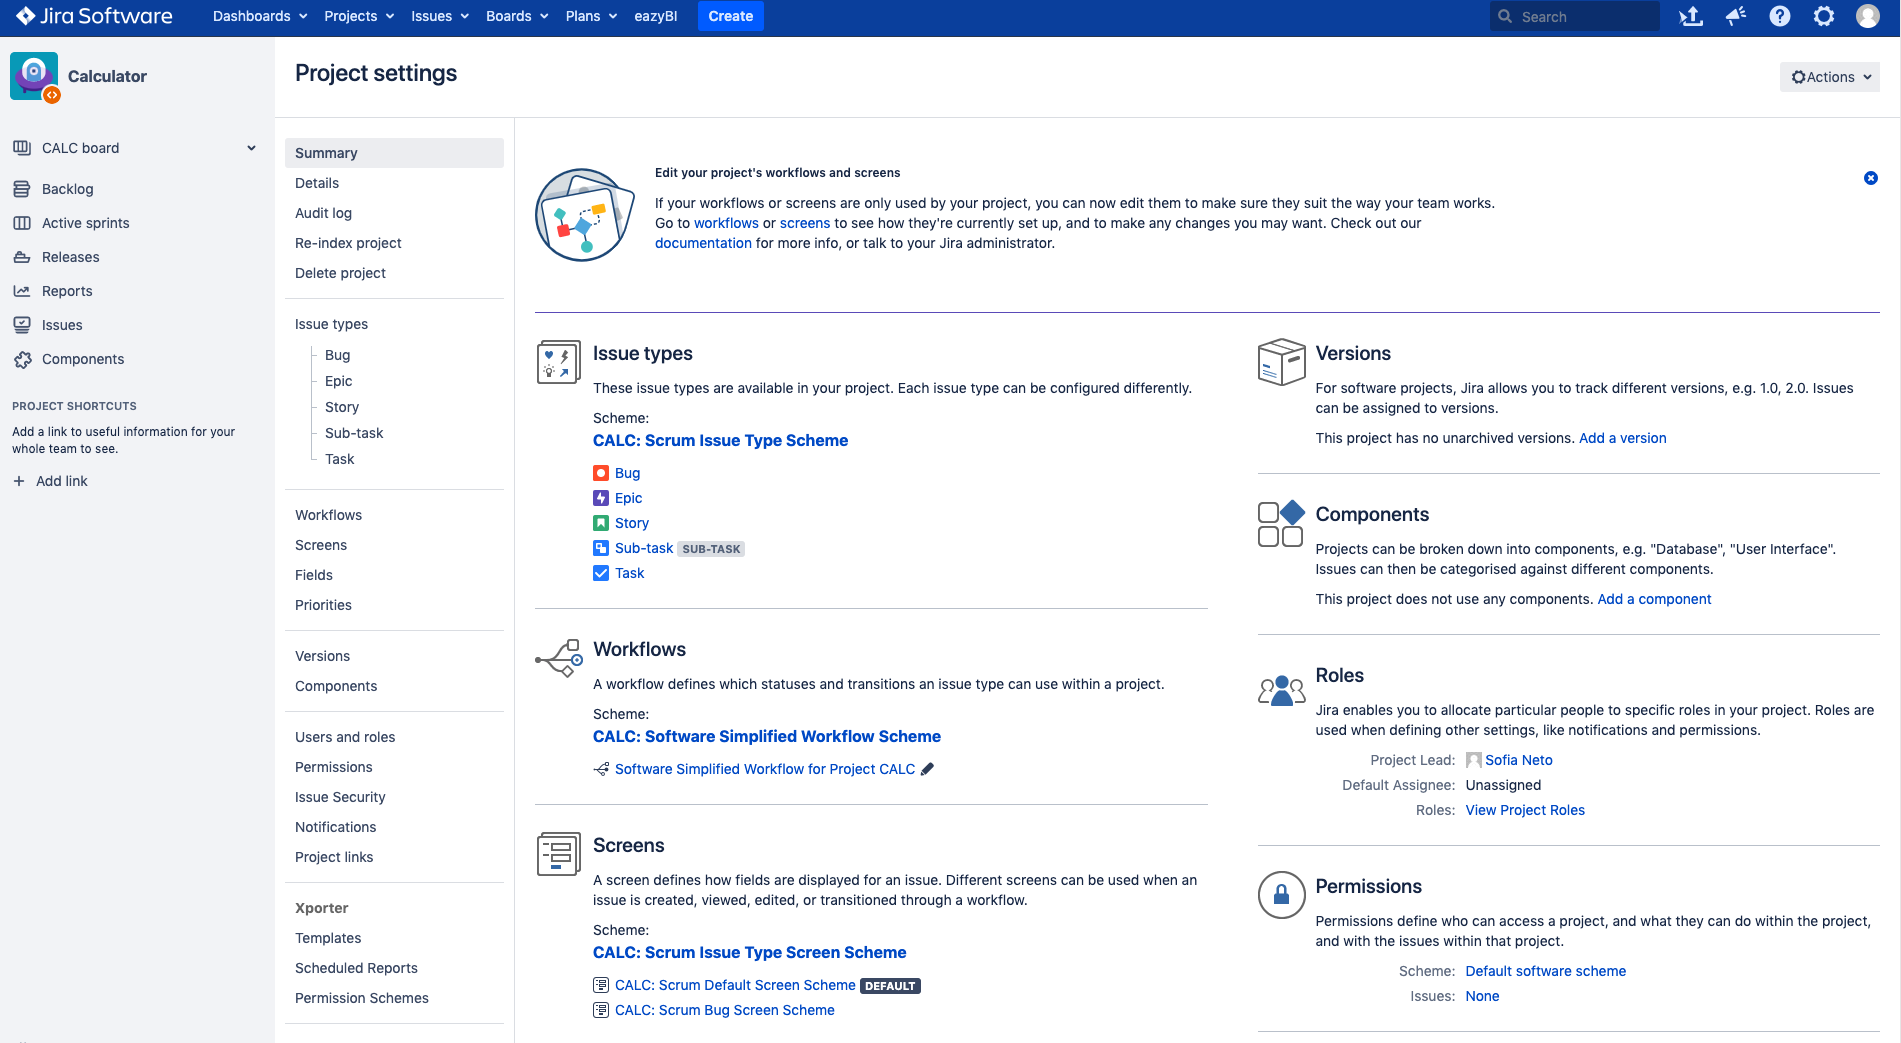Click the red Bug issue type icon
Screen dimensions: 1901x1043
pyautogui.click(x=601, y=473)
